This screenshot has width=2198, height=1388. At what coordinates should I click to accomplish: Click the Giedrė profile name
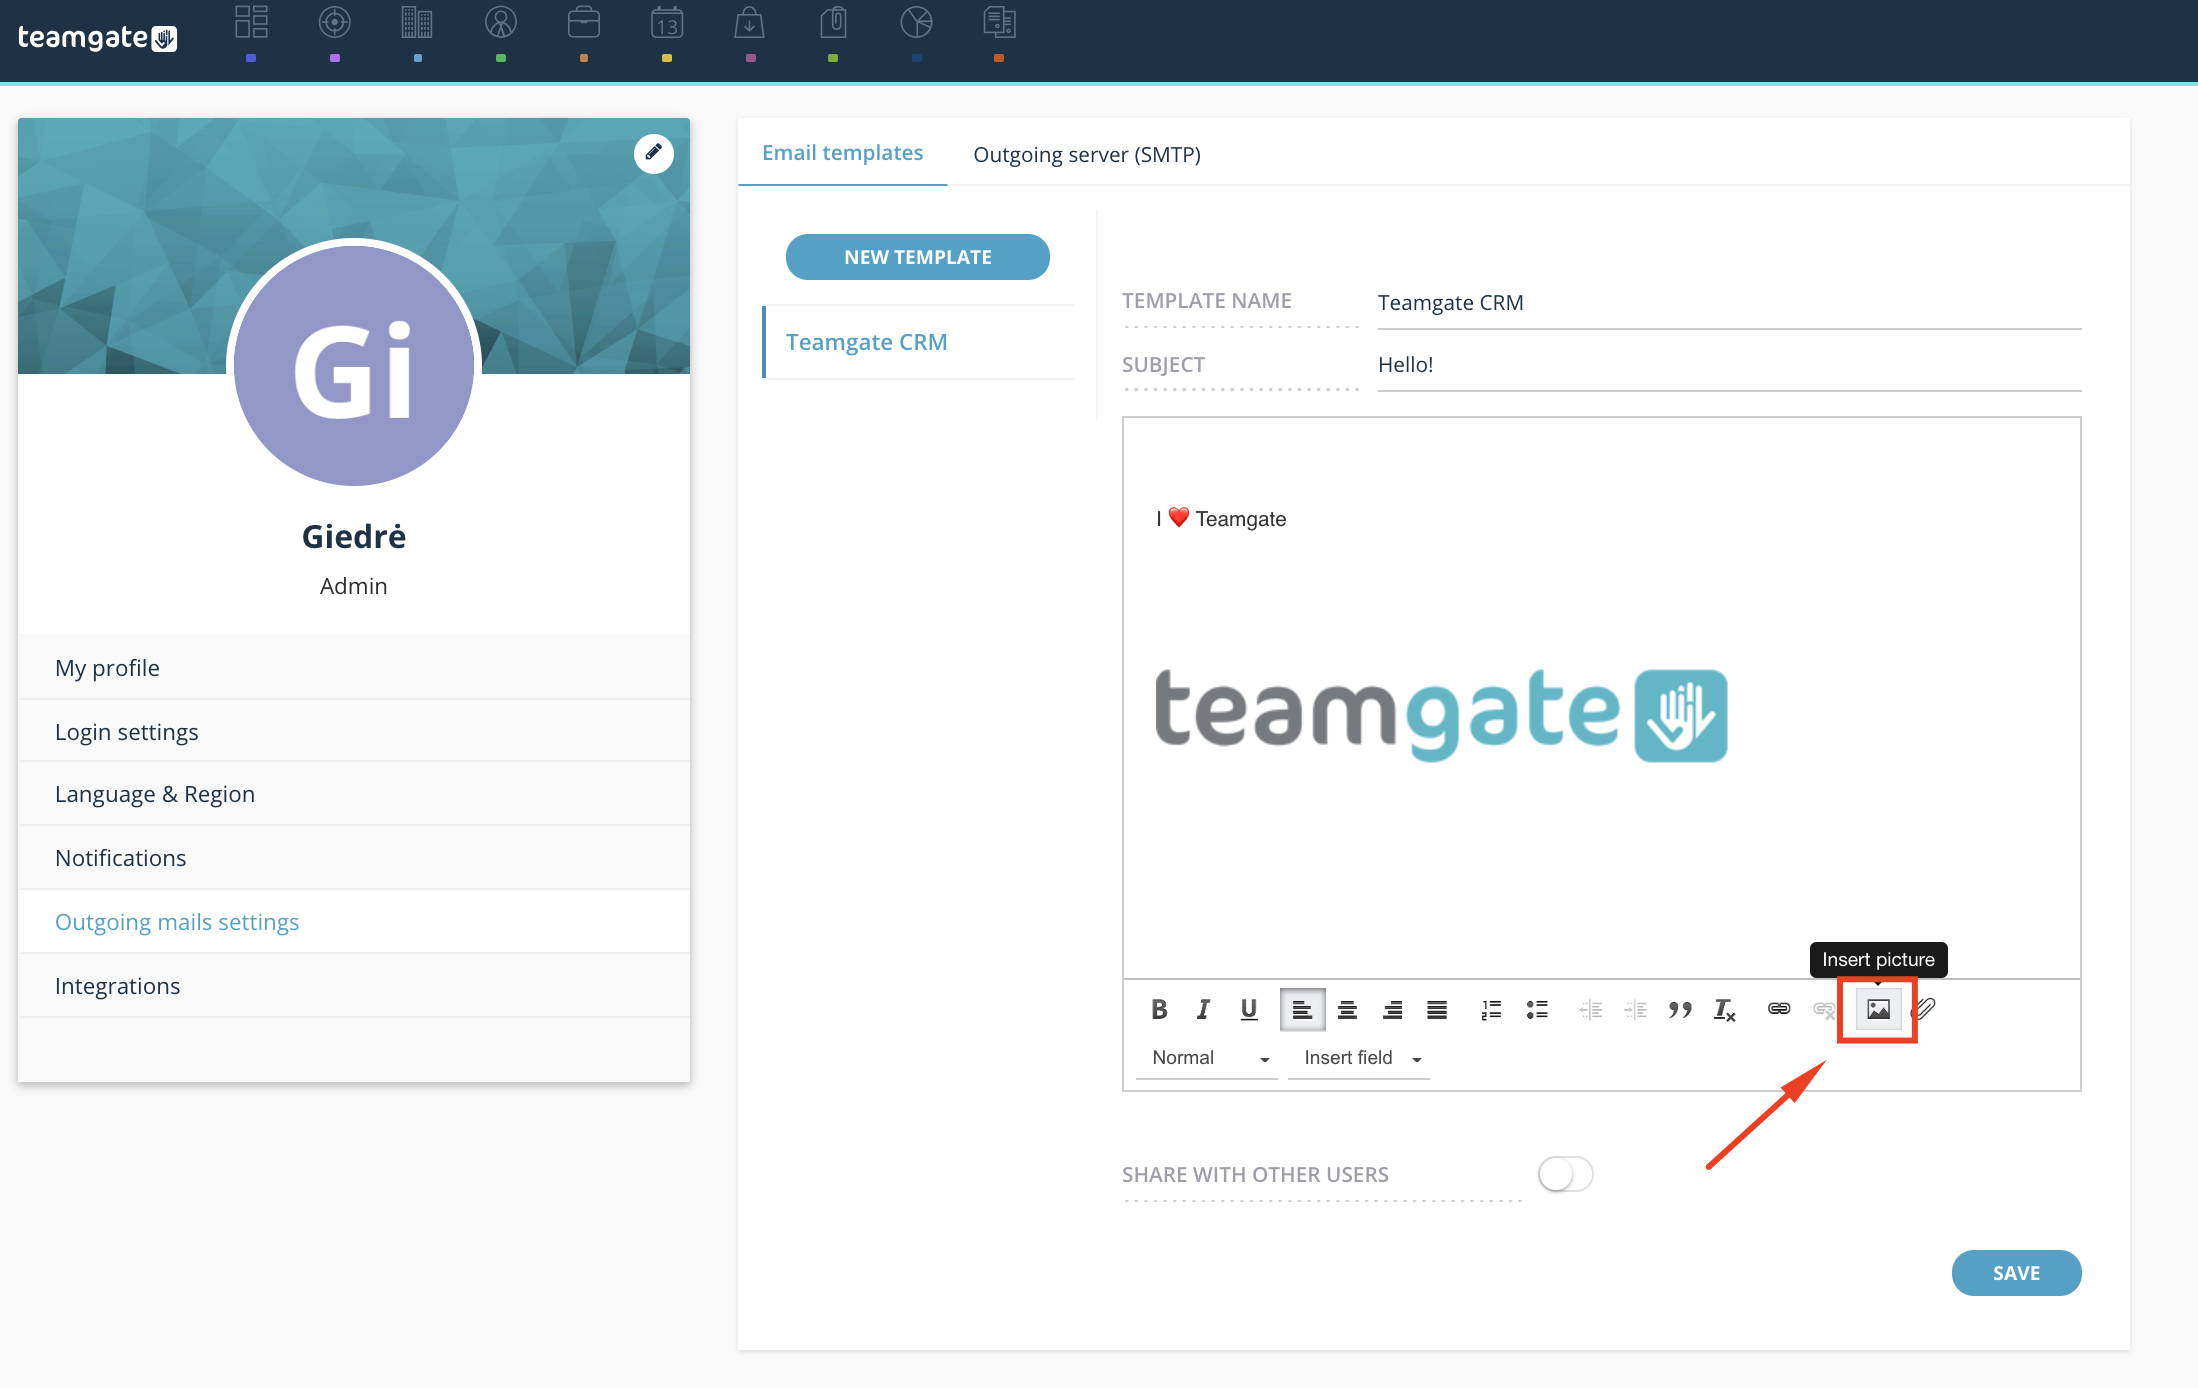tap(354, 537)
